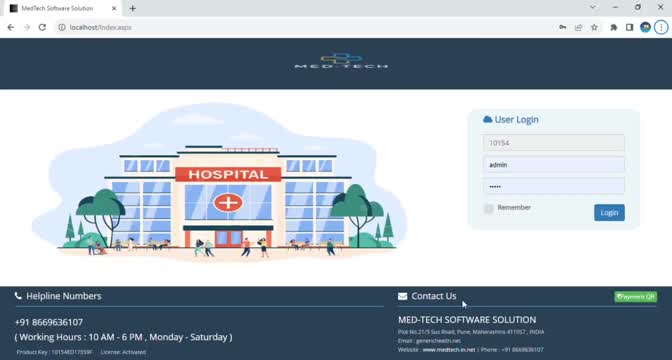The image size is (672, 360).
Task: Open the tab search chevron
Action: click(593, 7)
